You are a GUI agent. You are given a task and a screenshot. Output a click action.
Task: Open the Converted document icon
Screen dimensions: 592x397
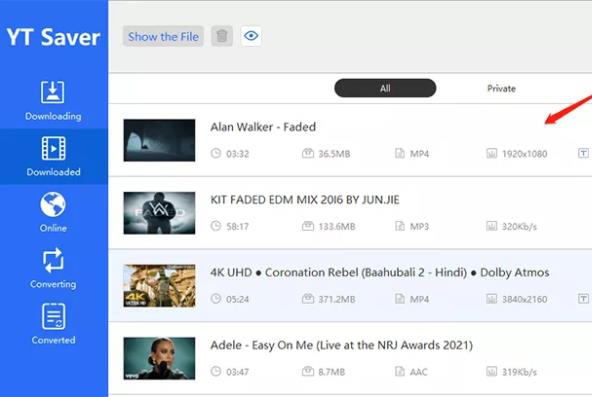tap(53, 316)
